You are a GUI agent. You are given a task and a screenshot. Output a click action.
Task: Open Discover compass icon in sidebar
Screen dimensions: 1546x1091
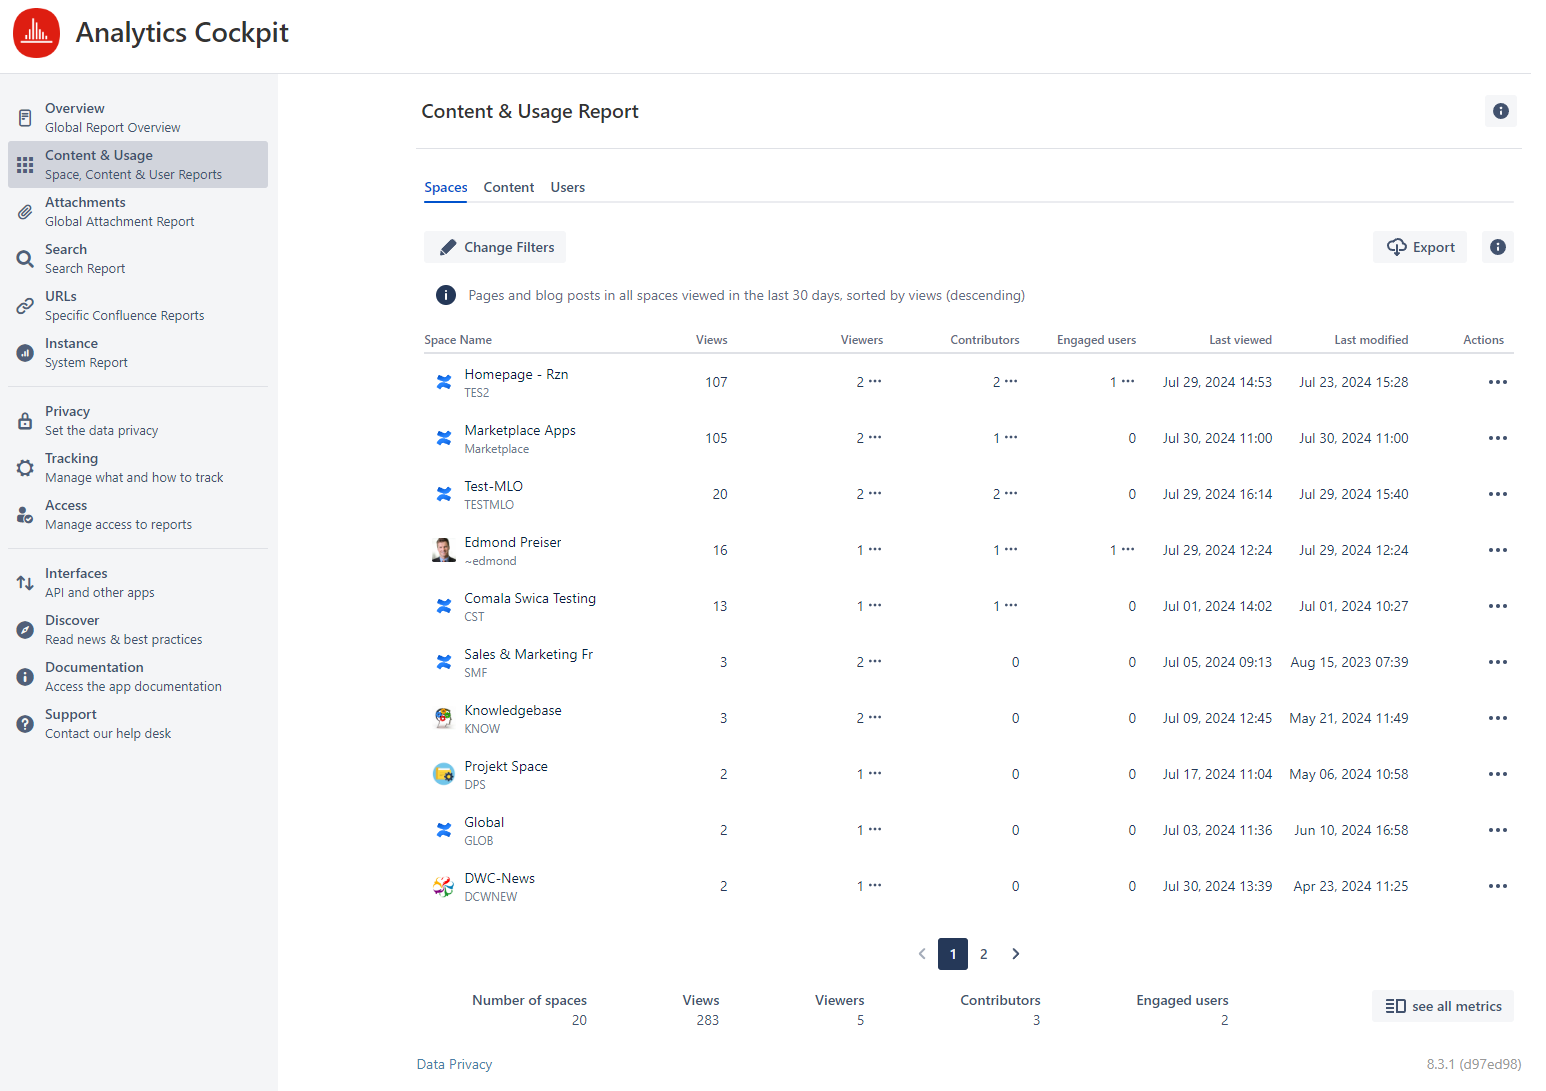(x=25, y=630)
